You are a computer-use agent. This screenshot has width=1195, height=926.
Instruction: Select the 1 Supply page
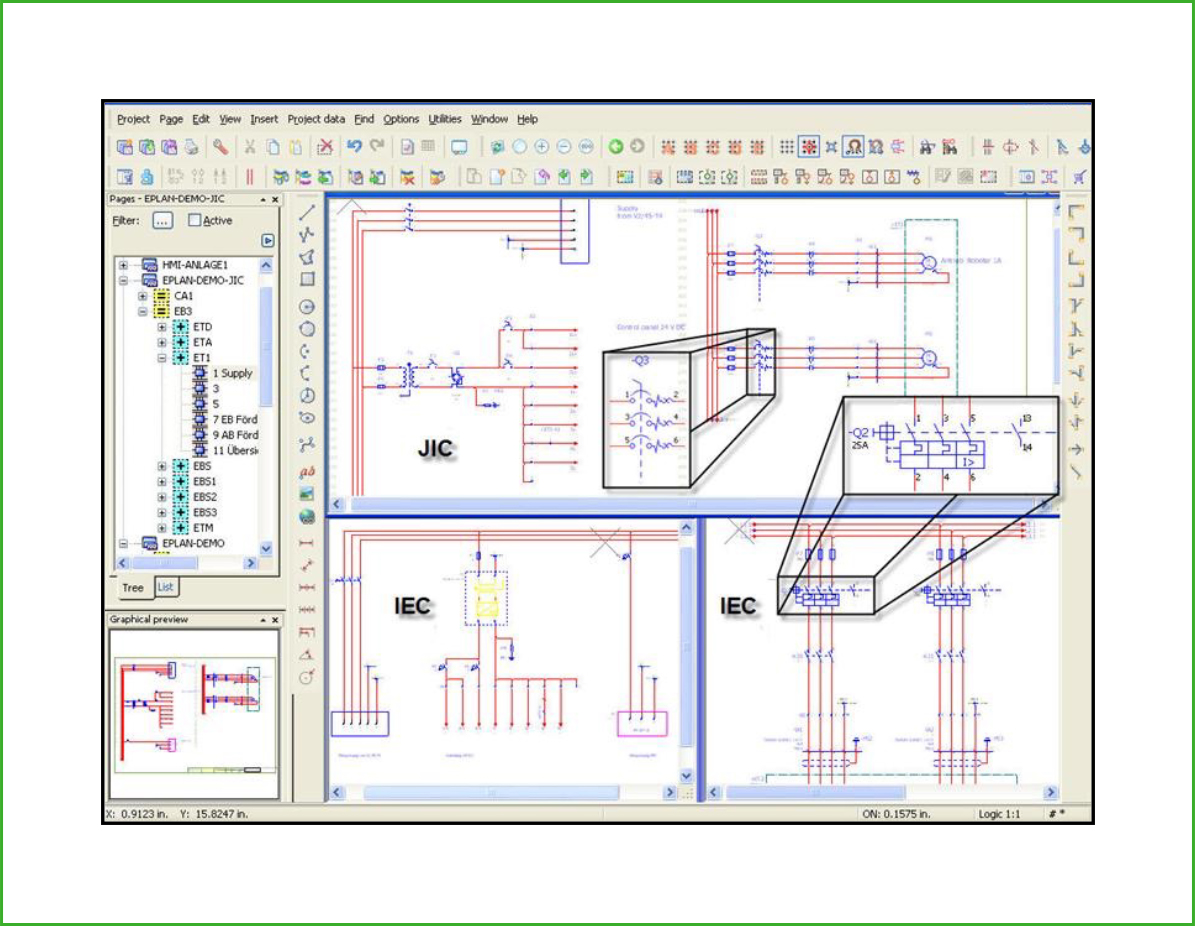pyautogui.click(x=231, y=373)
